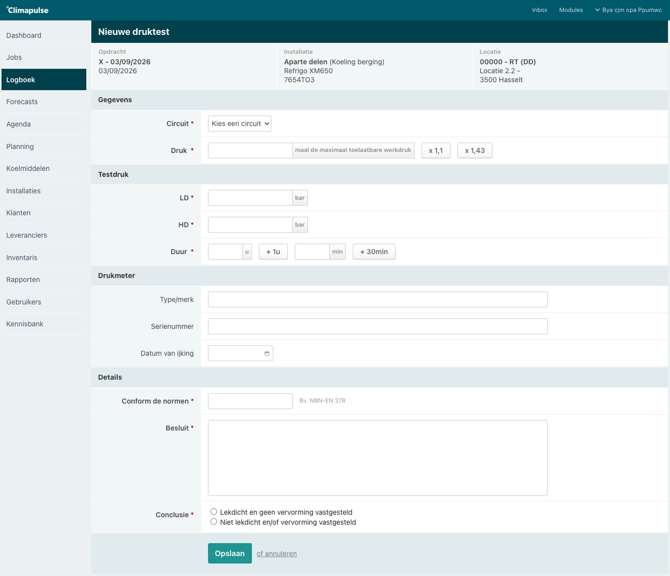The width and height of the screenshot is (670, 576).
Task: Add one hour with + 1u button
Action: point(273,252)
